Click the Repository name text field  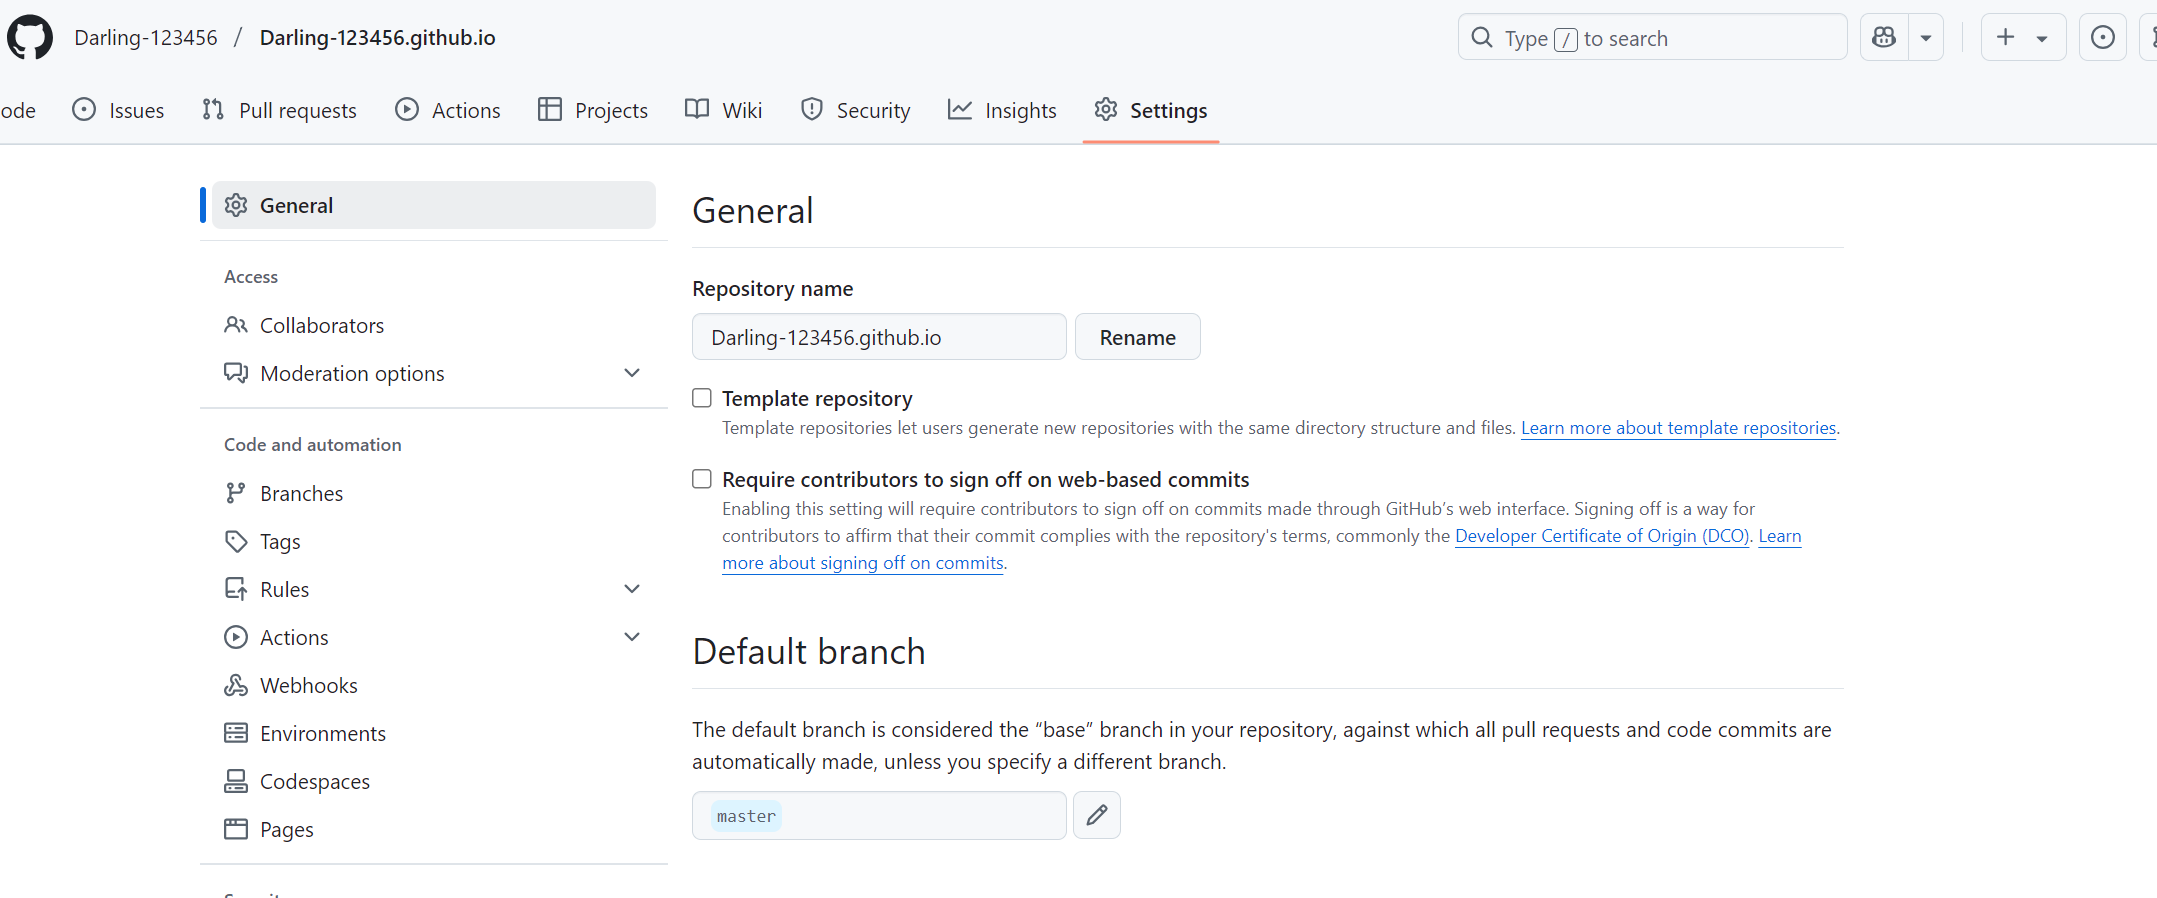878,337
